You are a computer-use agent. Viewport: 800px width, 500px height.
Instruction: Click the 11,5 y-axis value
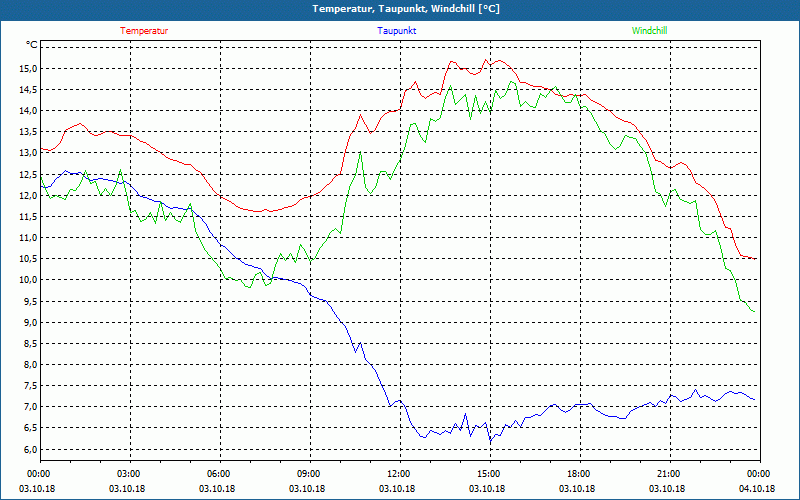tap(28, 217)
